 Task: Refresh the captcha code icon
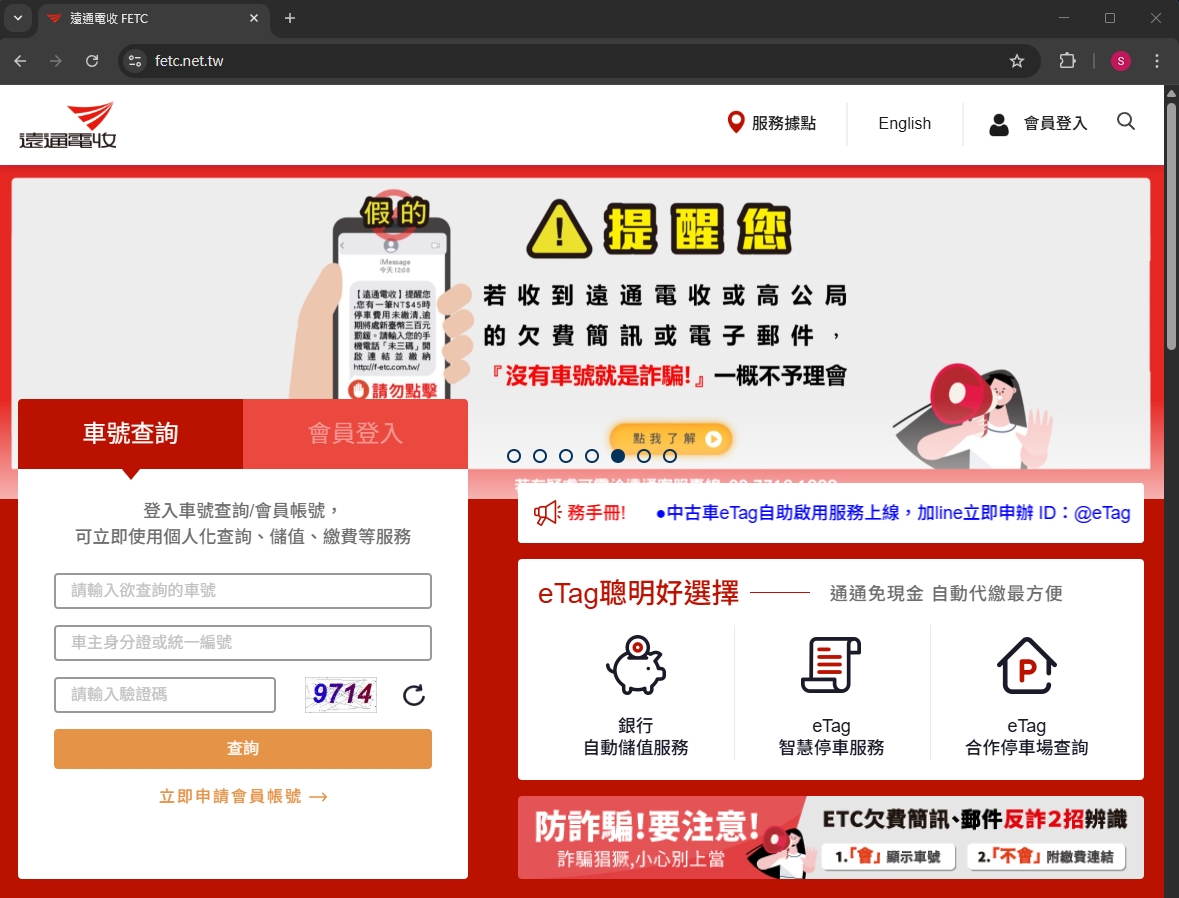tap(414, 695)
